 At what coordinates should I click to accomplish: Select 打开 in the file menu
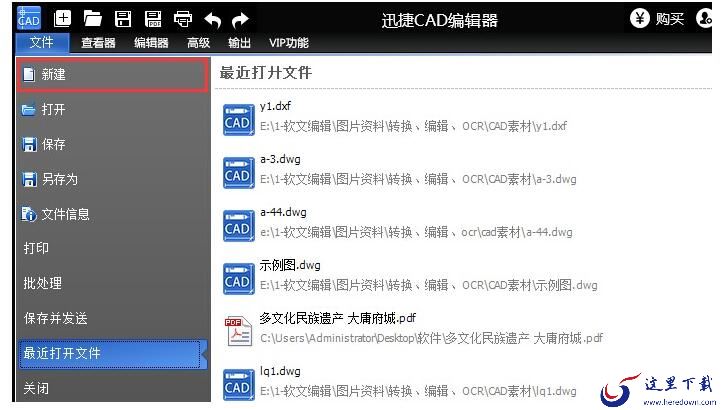113,110
